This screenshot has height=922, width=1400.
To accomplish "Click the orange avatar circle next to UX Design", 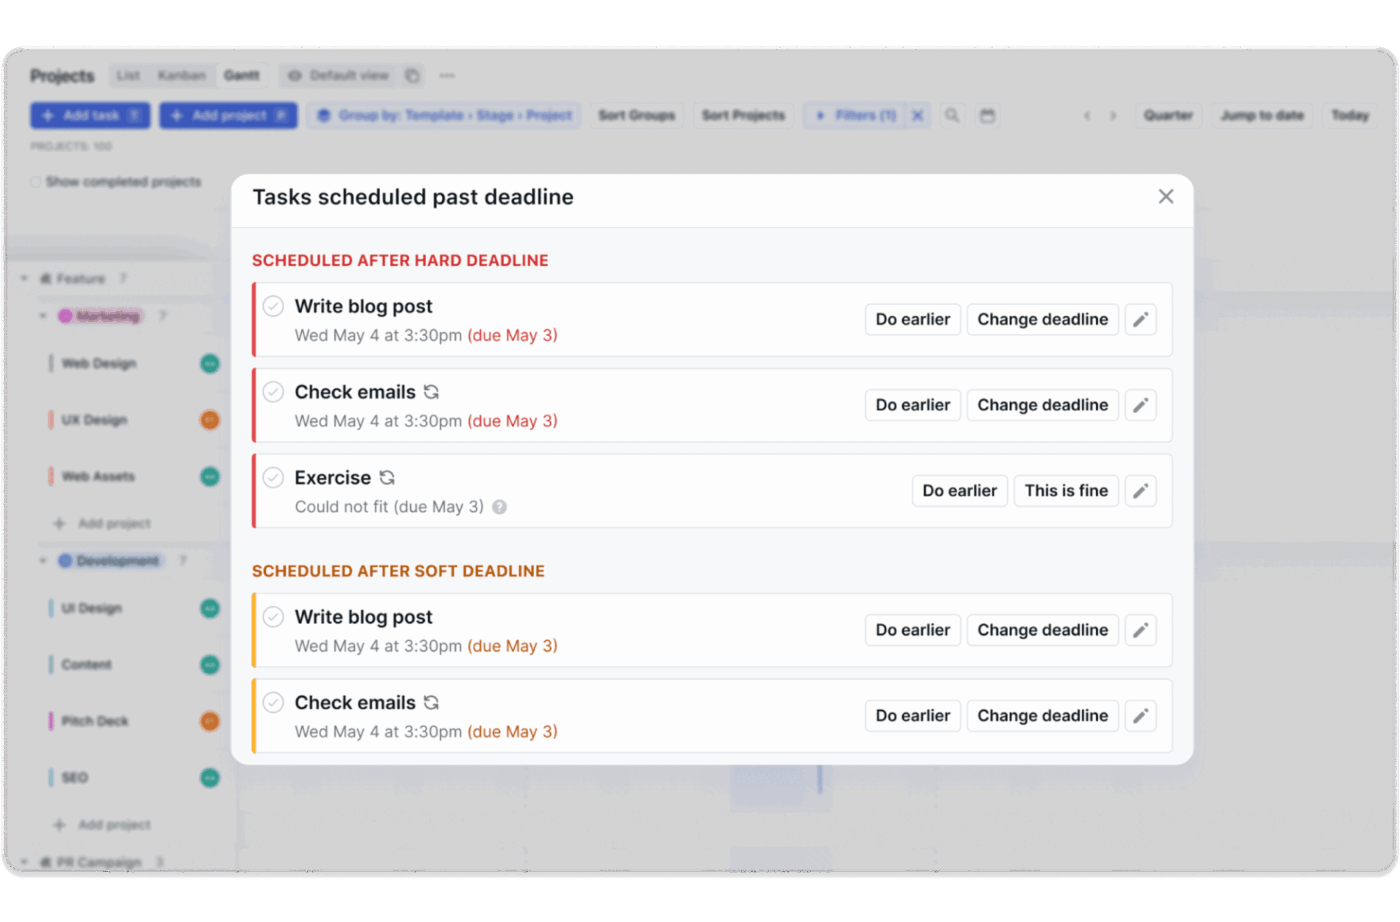I will 210,420.
